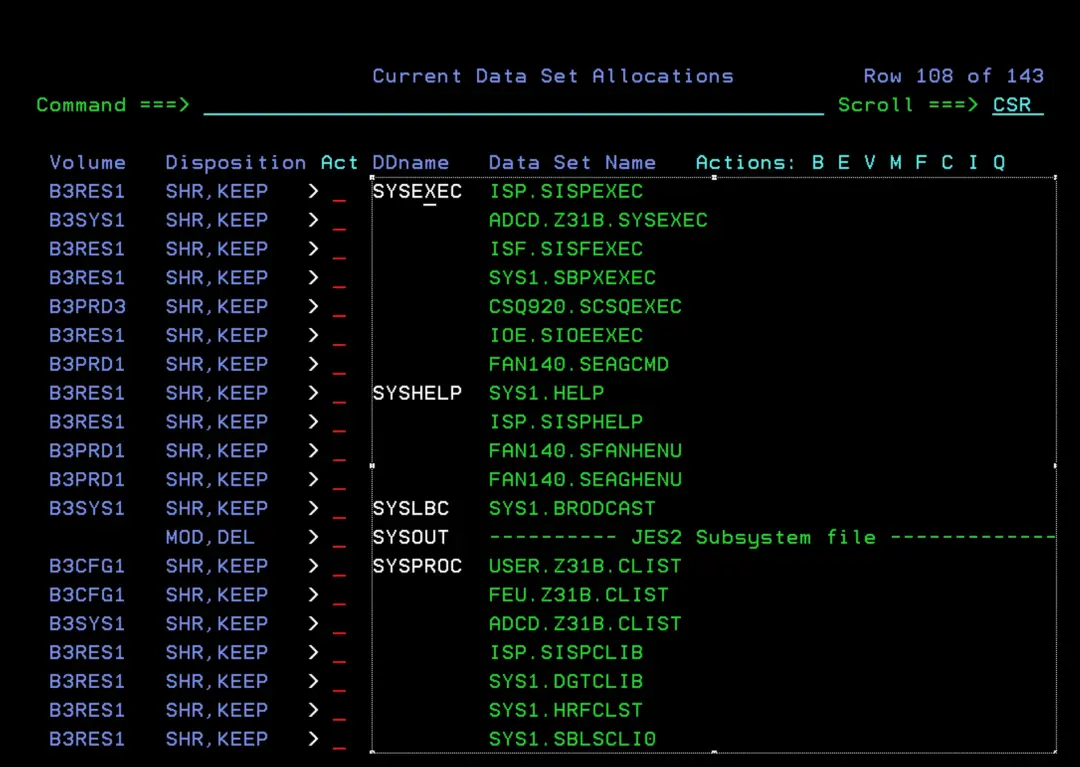Click the Row 108 of 143 indicator
The height and width of the screenshot is (767, 1080).
(x=953, y=76)
